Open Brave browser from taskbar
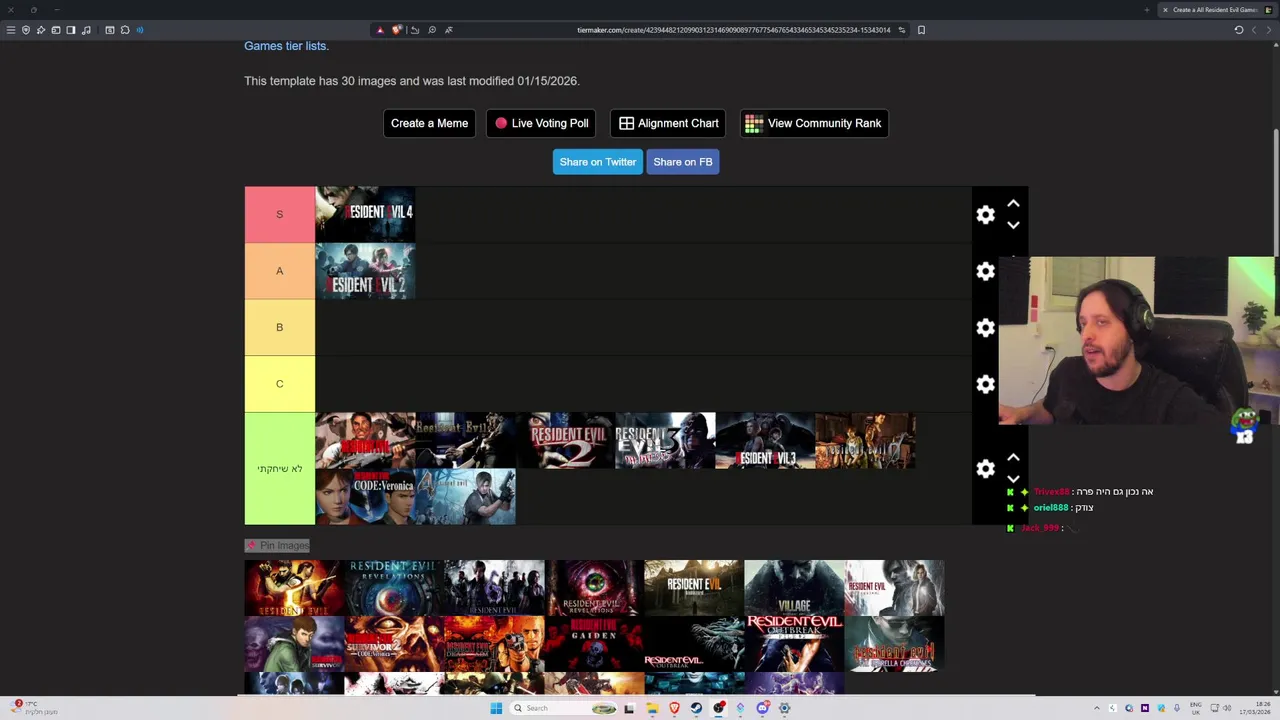The width and height of the screenshot is (1280, 720). coord(674,708)
